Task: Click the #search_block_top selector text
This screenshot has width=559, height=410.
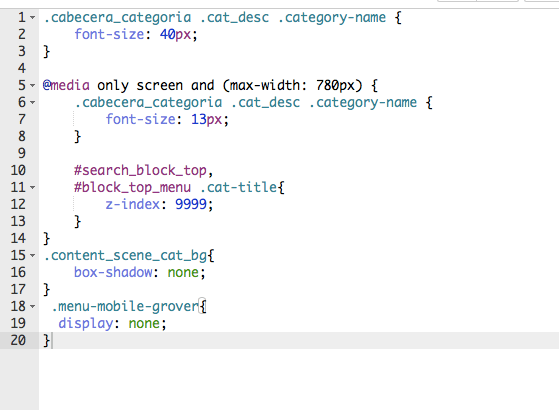Action: click(140, 171)
